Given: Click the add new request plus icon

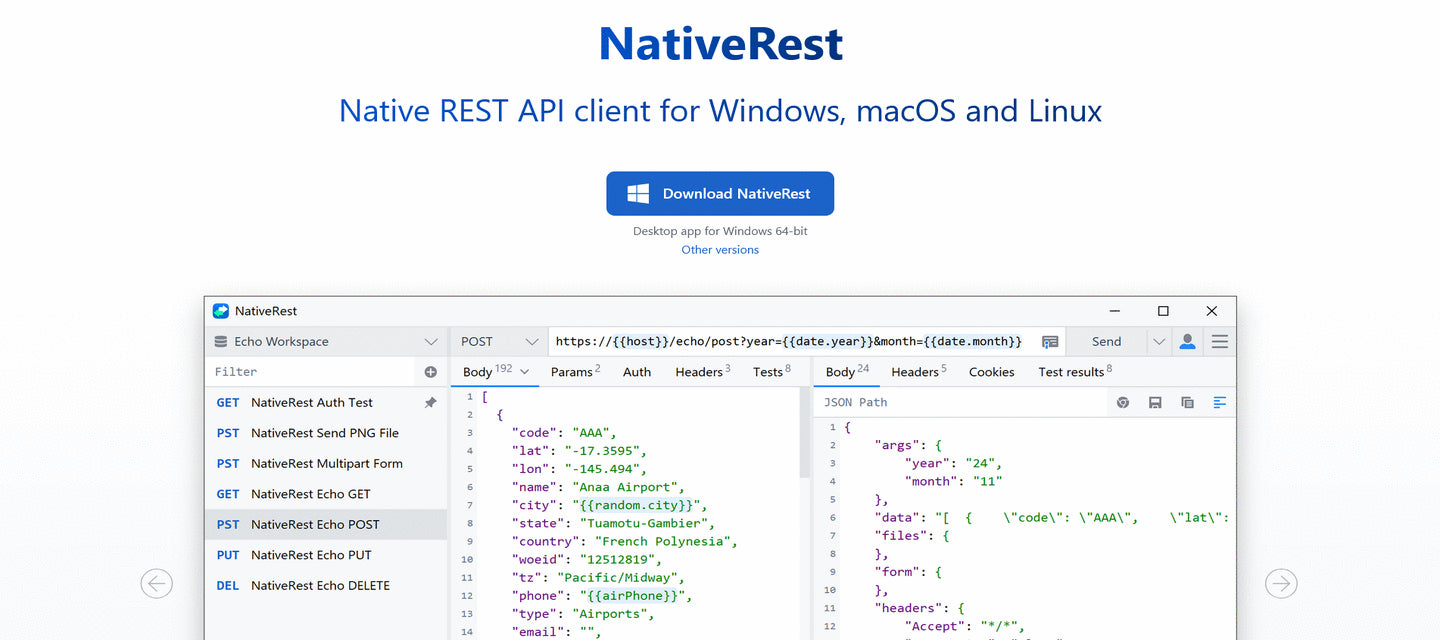Looking at the screenshot, I should click(x=431, y=372).
